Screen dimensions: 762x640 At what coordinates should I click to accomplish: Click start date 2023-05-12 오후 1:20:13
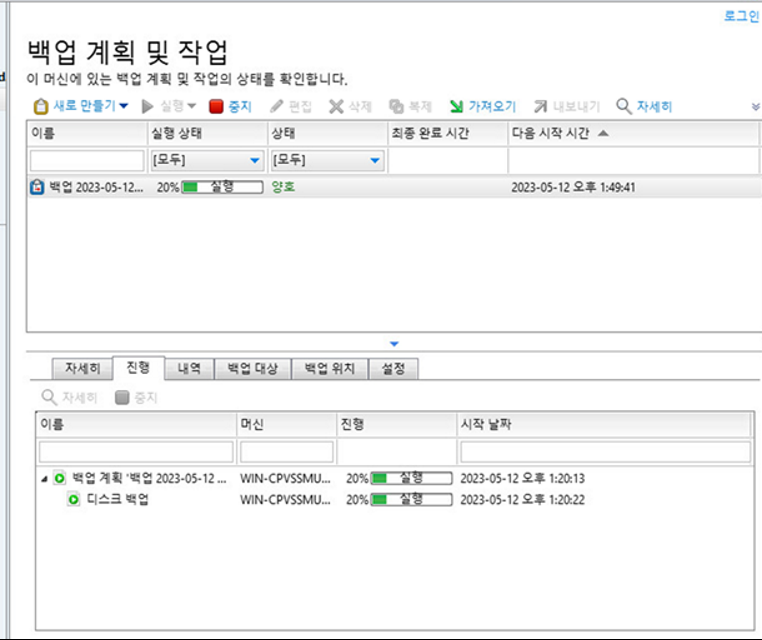(522, 479)
